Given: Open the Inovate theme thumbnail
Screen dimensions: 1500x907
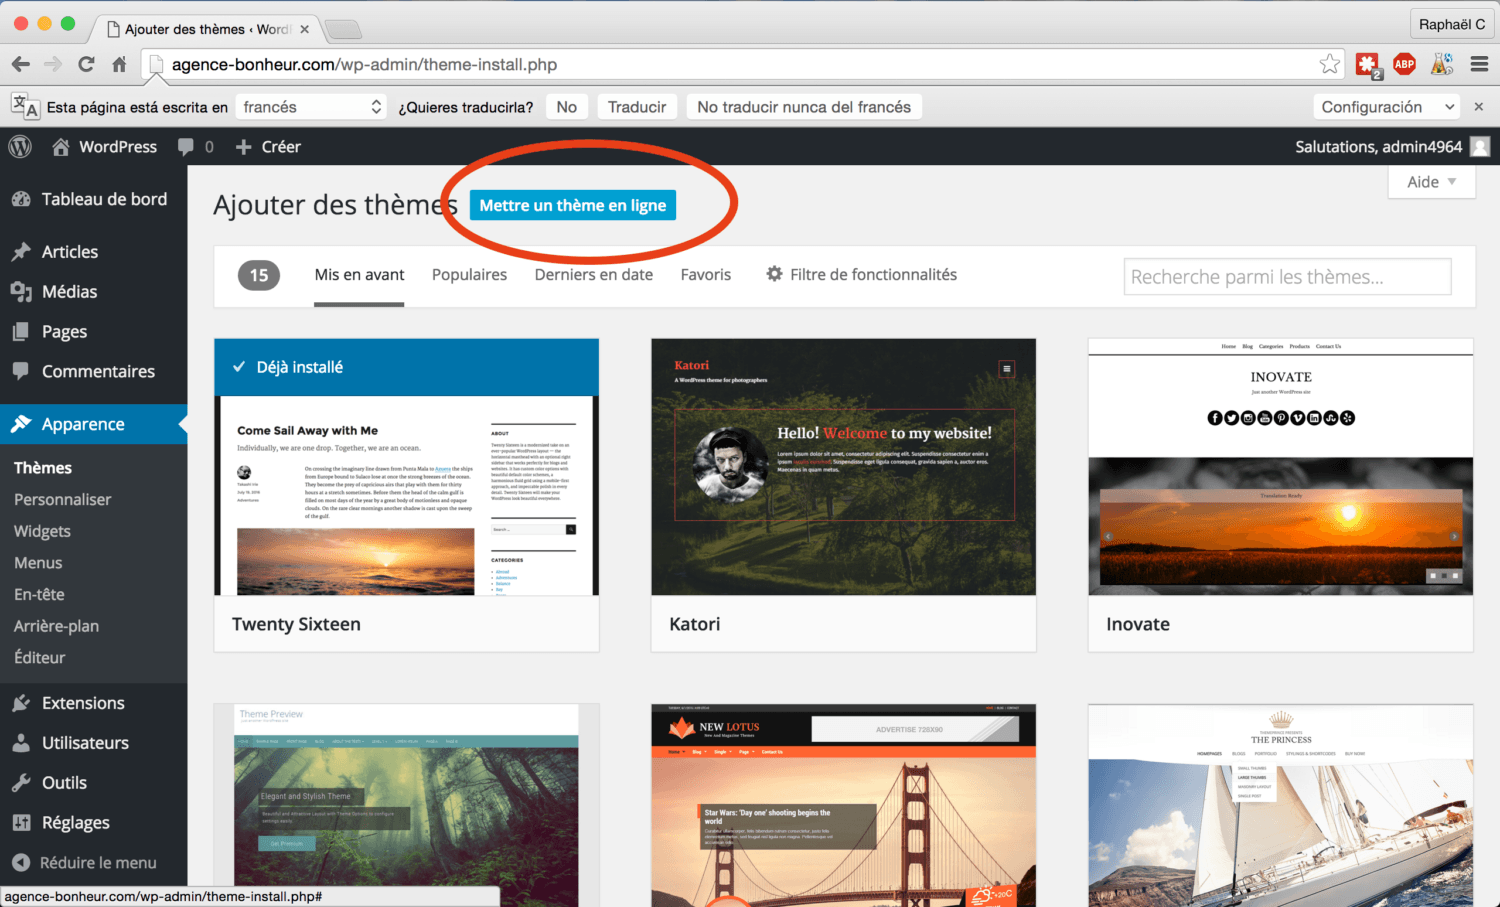Looking at the screenshot, I should (x=1280, y=467).
